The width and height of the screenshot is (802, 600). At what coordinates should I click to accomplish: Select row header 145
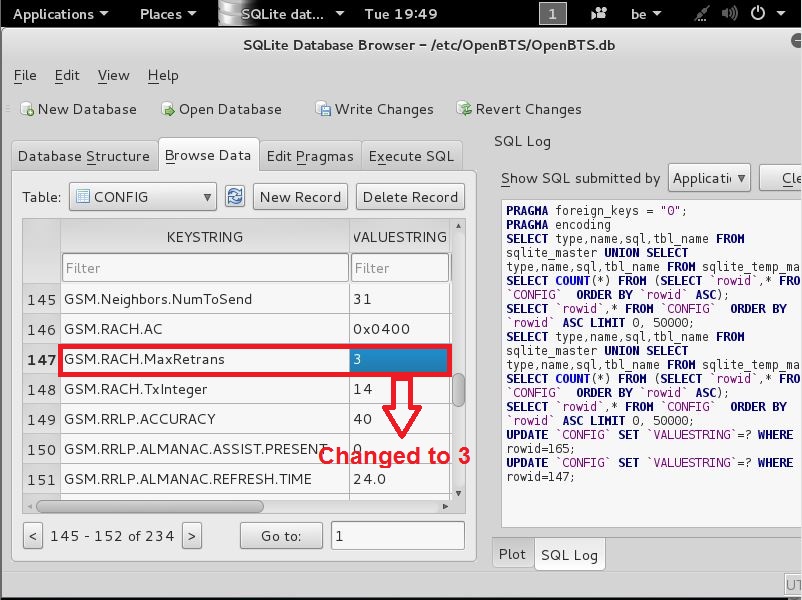tap(41, 299)
